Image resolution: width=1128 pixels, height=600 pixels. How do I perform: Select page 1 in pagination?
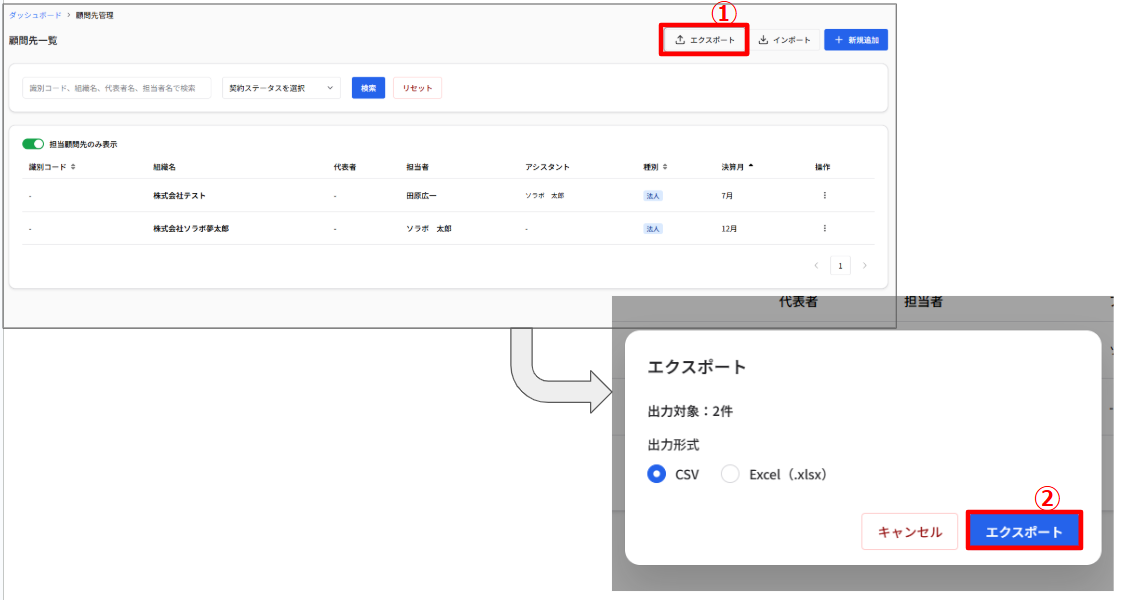tap(840, 265)
